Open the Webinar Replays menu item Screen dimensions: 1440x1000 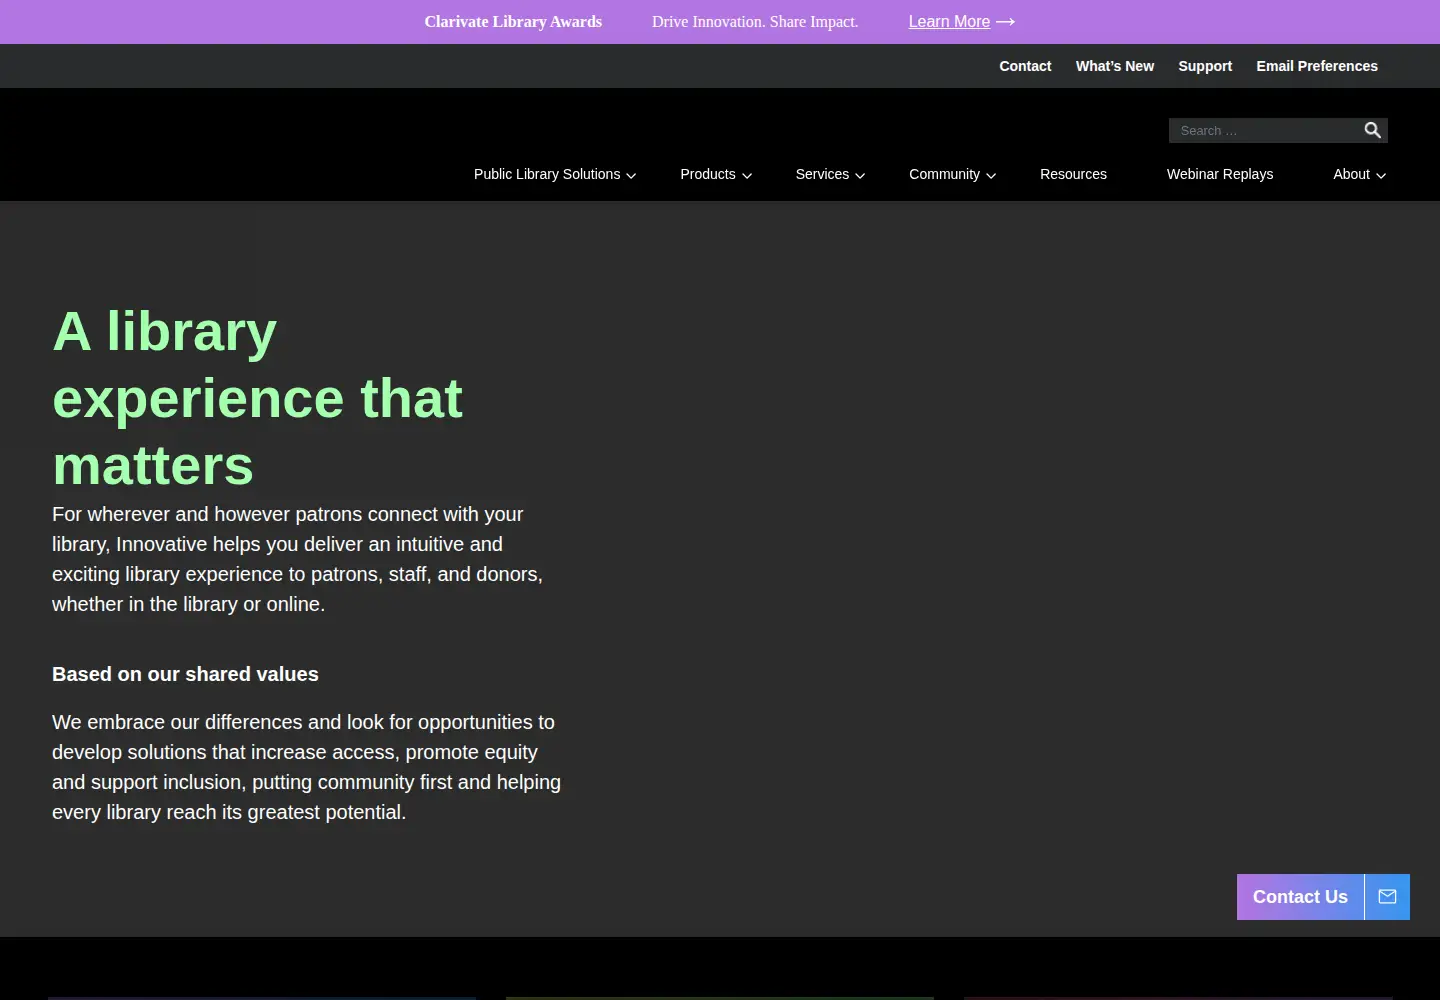(1220, 174)
